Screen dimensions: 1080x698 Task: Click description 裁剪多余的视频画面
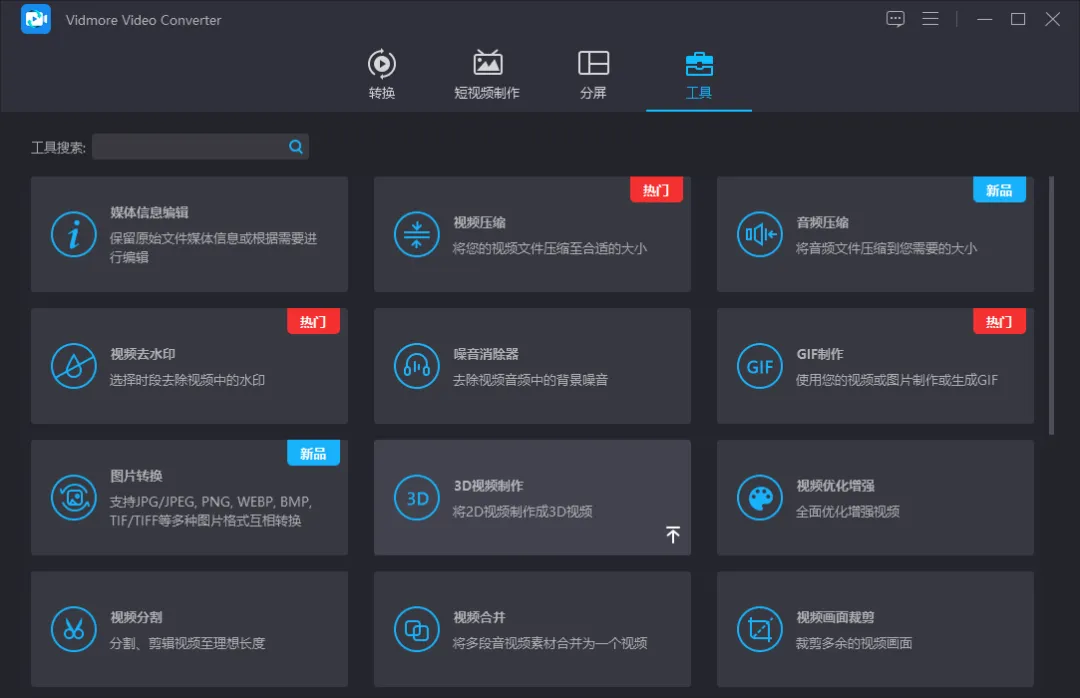854,643
